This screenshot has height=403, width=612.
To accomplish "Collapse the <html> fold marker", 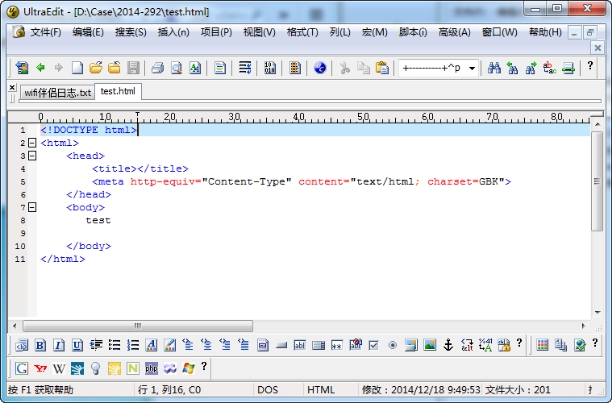I will (x=32, y=143).
